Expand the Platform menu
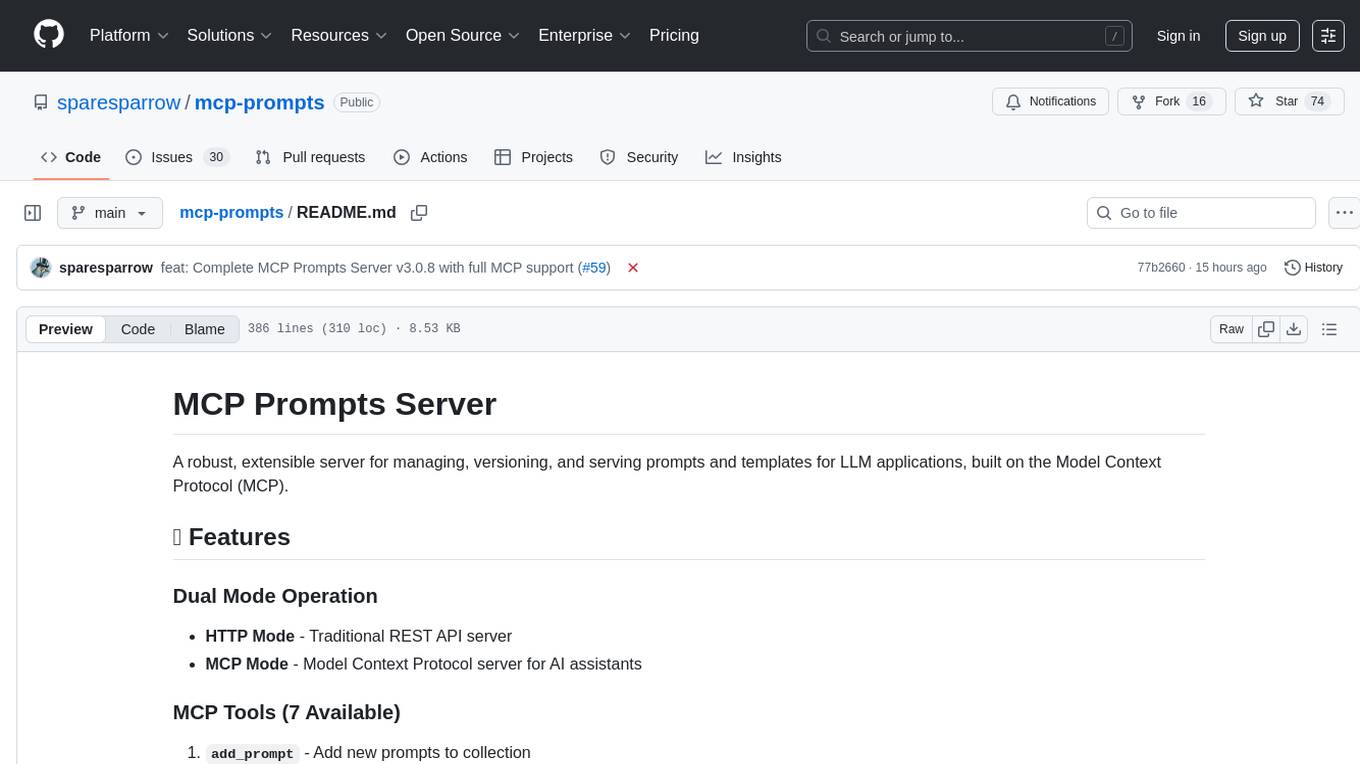The height and width of the screenshot is (764, 1360). (x=129, y=35)
